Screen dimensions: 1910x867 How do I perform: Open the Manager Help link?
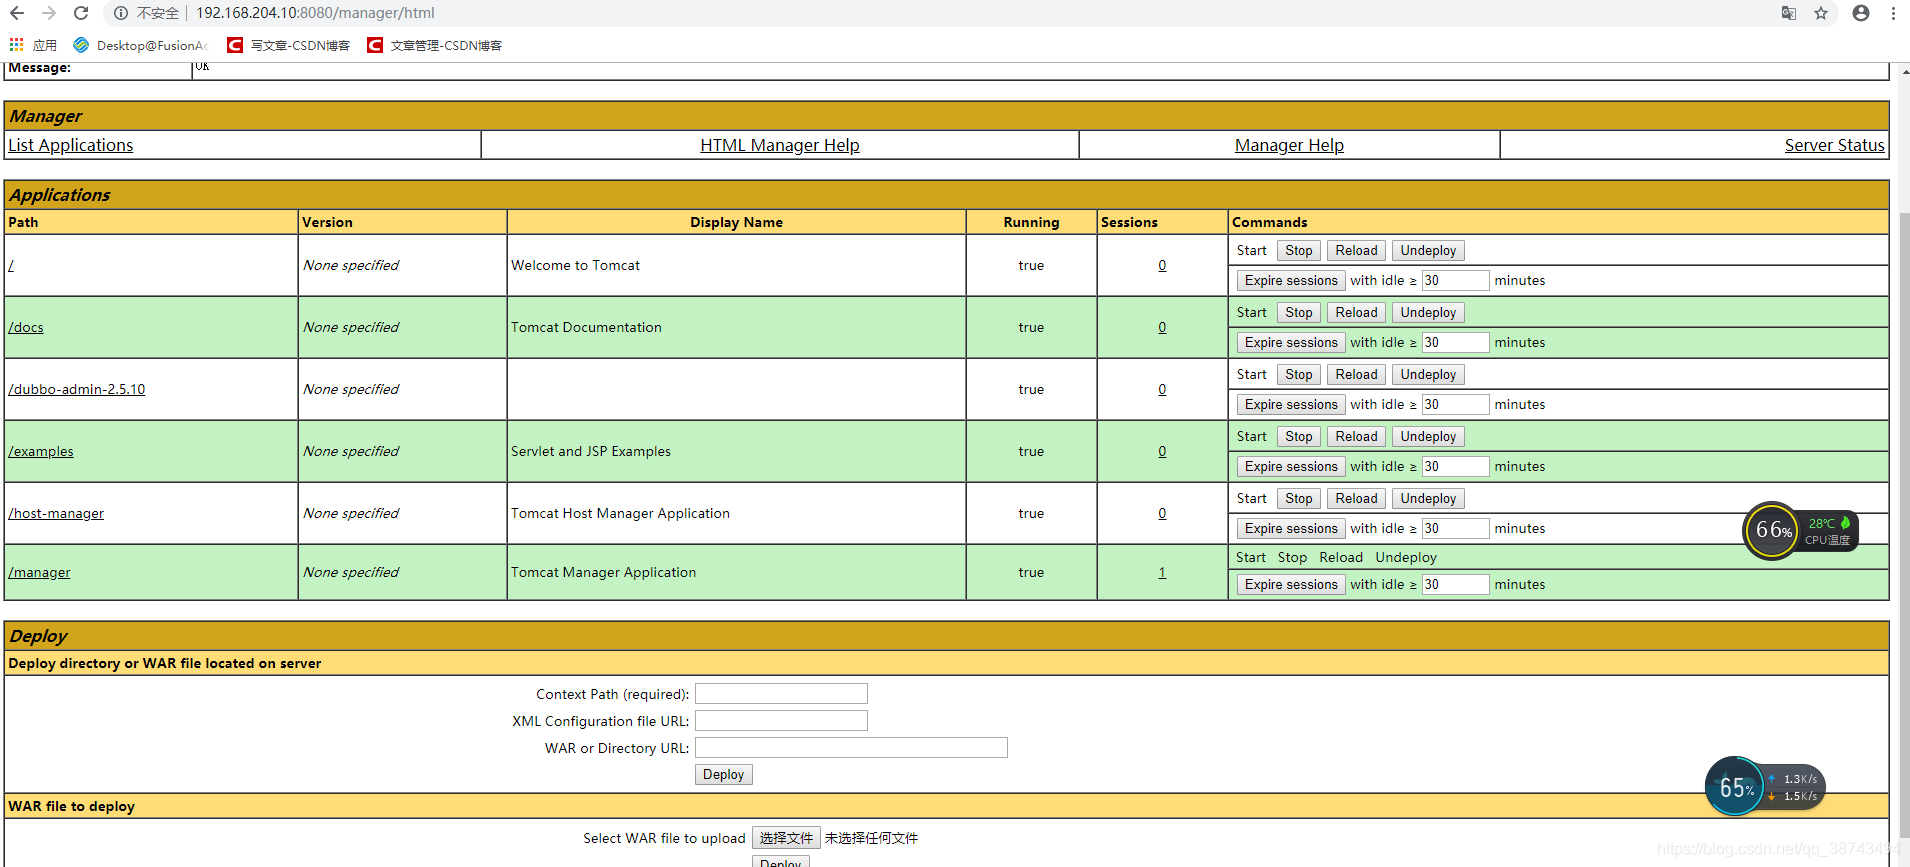pos(1289,145)
